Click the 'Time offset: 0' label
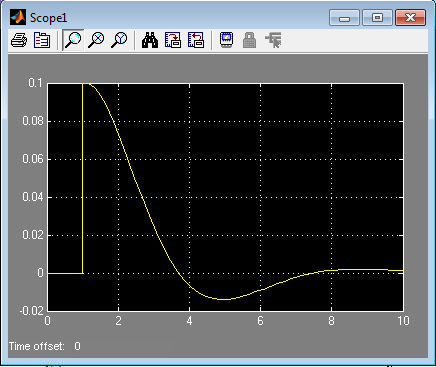This screenshot has width=436, height=367. [45, 346]
